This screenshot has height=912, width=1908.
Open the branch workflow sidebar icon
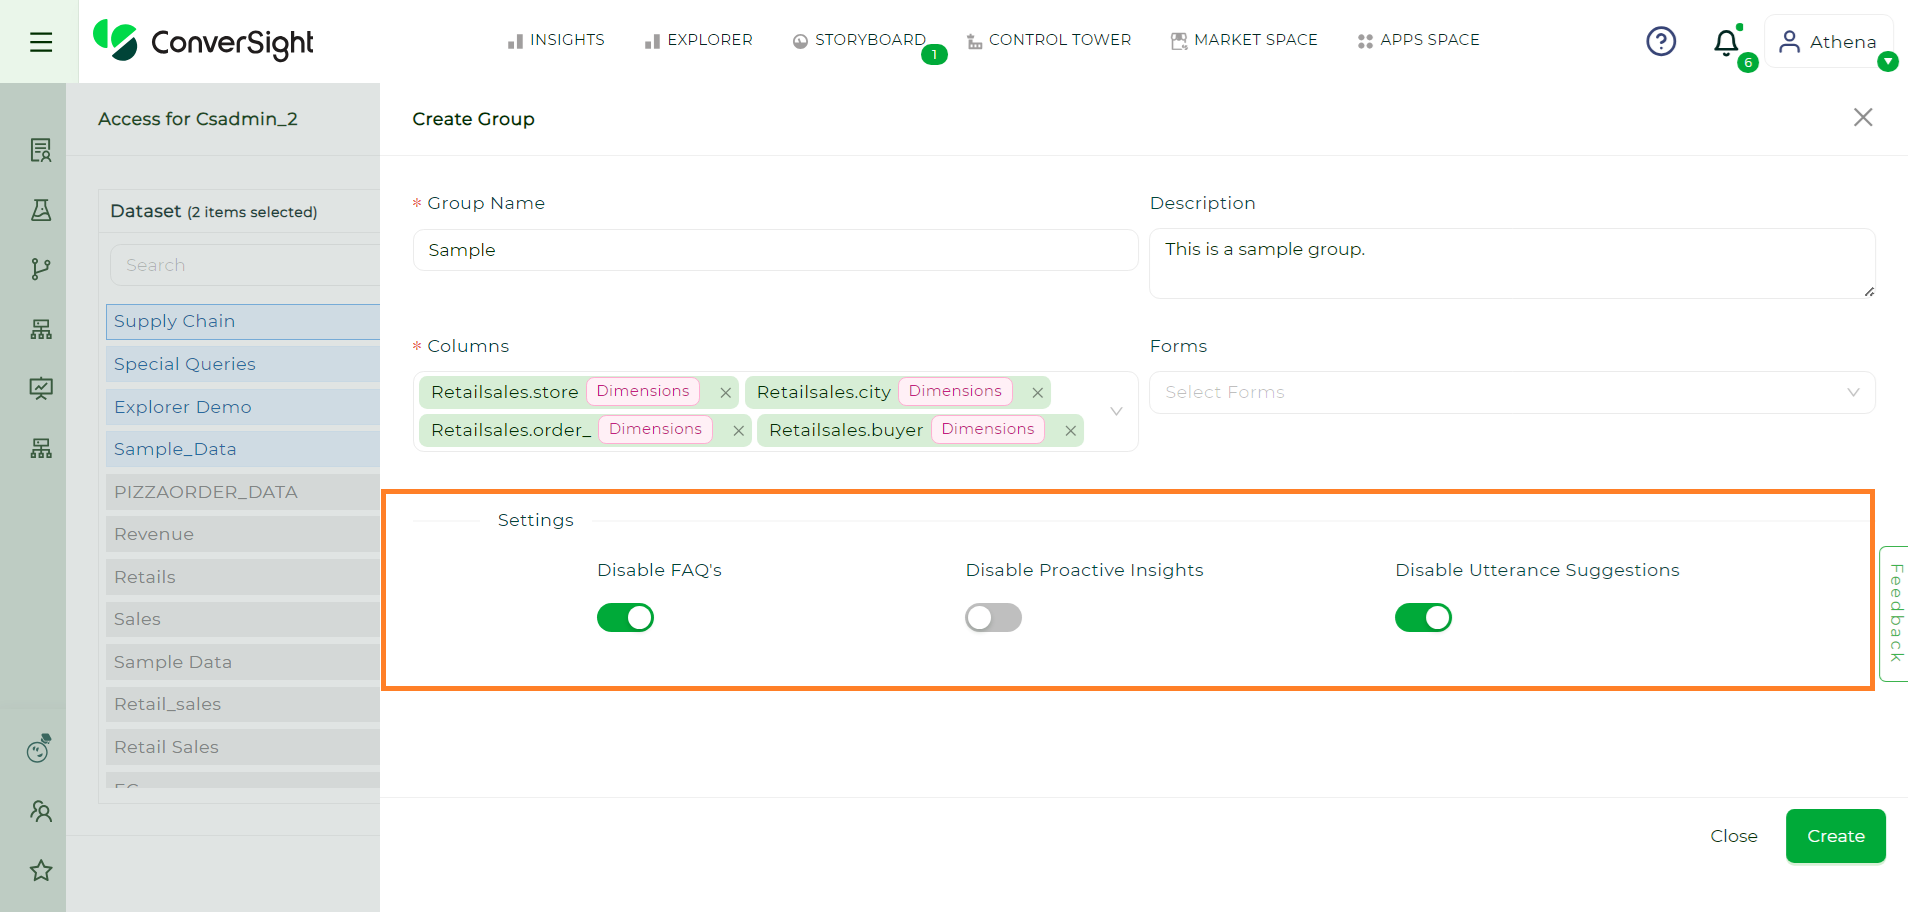tap(41, 269)
